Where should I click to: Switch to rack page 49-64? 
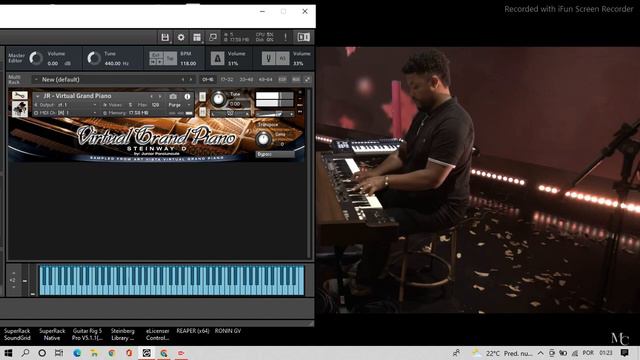coord(265,80)
